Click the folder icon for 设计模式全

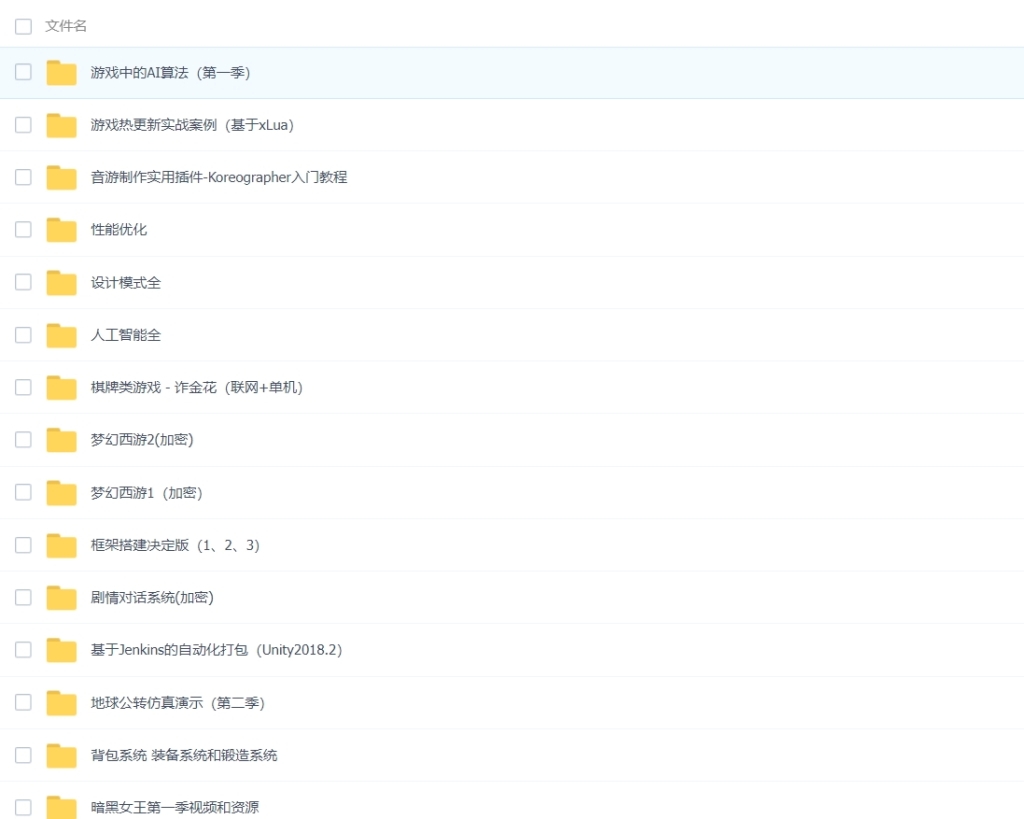coord(60,282)
